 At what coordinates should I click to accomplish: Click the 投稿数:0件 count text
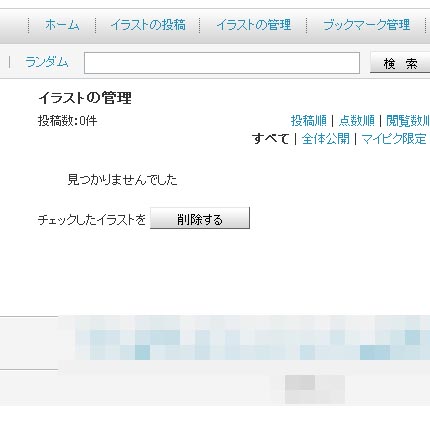coord(68,121)
